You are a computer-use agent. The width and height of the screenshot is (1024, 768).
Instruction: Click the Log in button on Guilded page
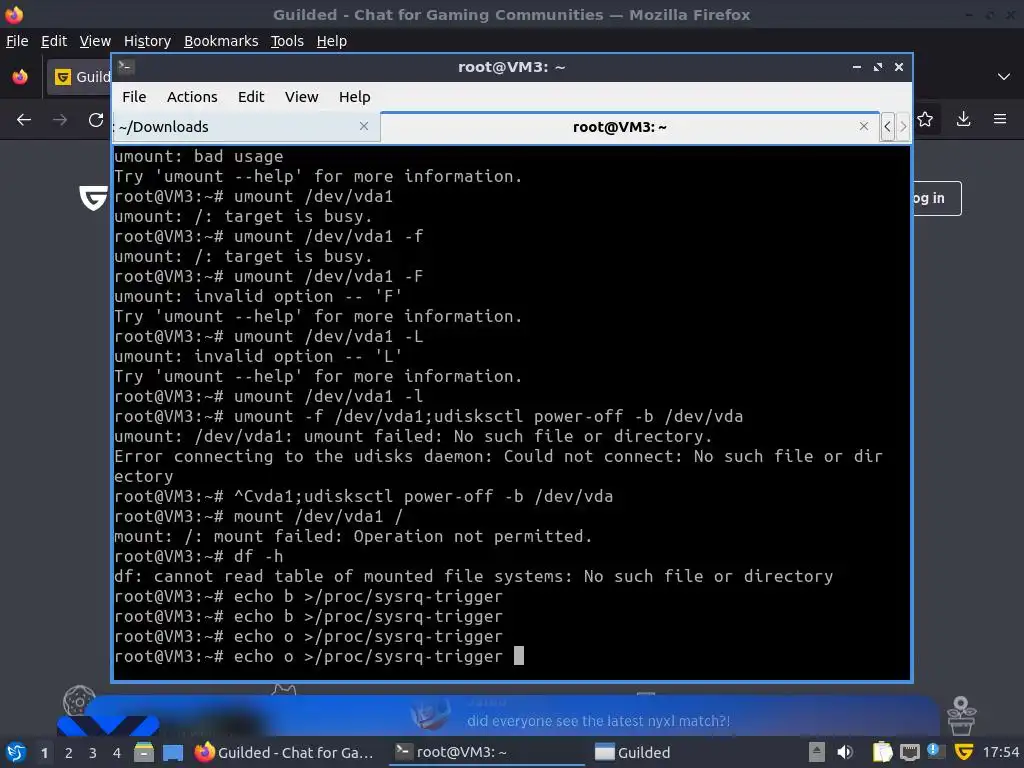coord(936,198)
